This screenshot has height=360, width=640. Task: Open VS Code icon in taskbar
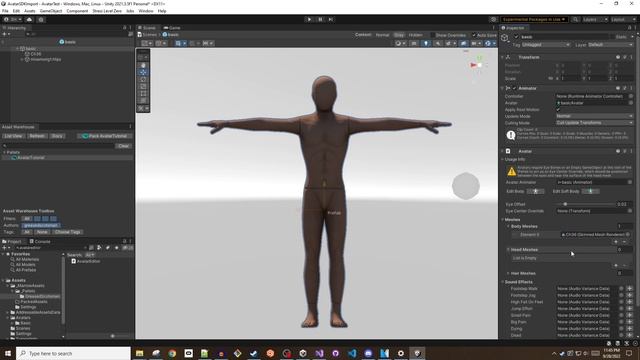pos(352,353)
